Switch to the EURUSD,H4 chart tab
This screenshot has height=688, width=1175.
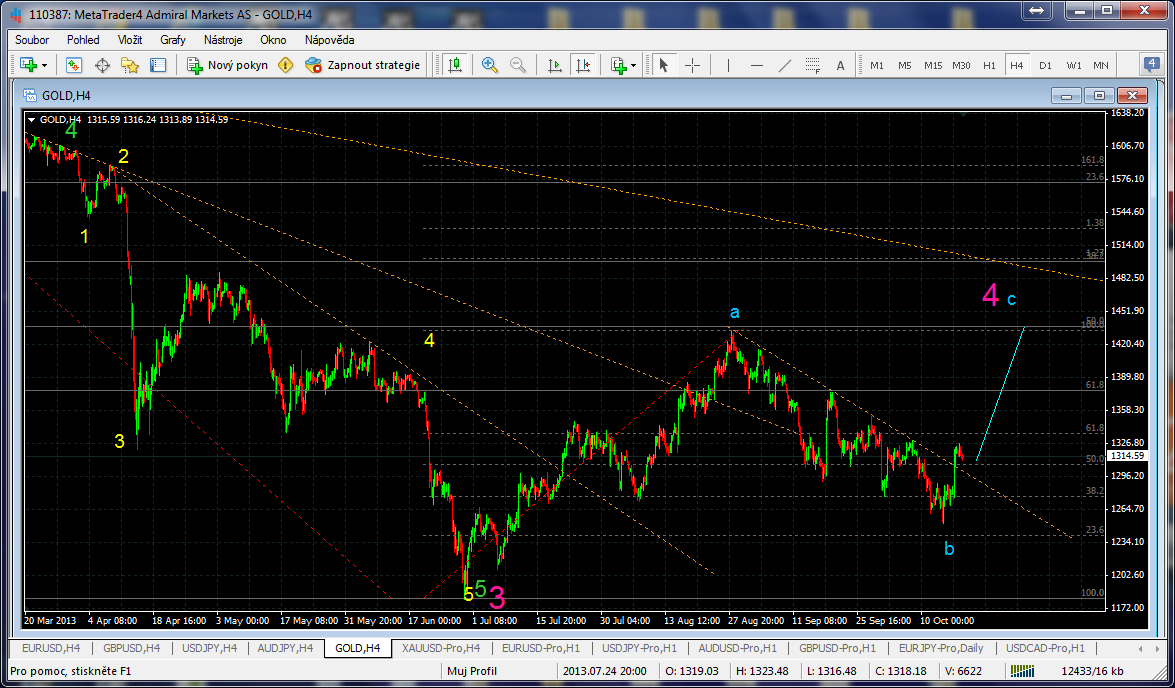tap(51, 648)
